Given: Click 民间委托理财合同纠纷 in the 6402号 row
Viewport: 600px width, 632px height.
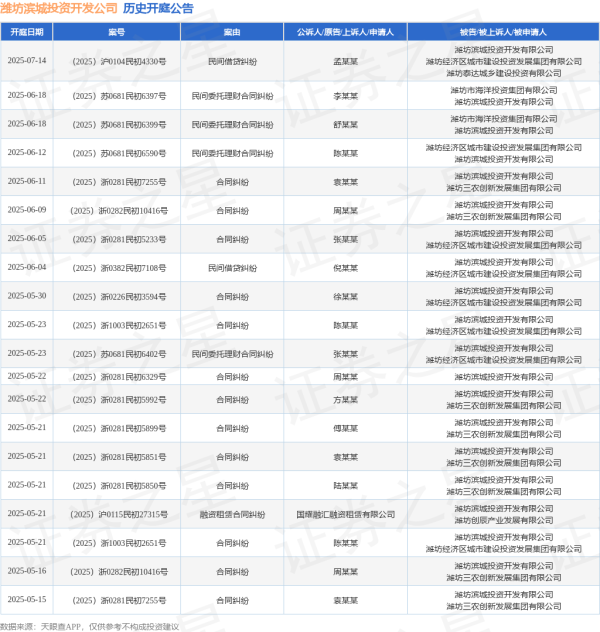Looking at the screenshot, I should tap(232, 354).
